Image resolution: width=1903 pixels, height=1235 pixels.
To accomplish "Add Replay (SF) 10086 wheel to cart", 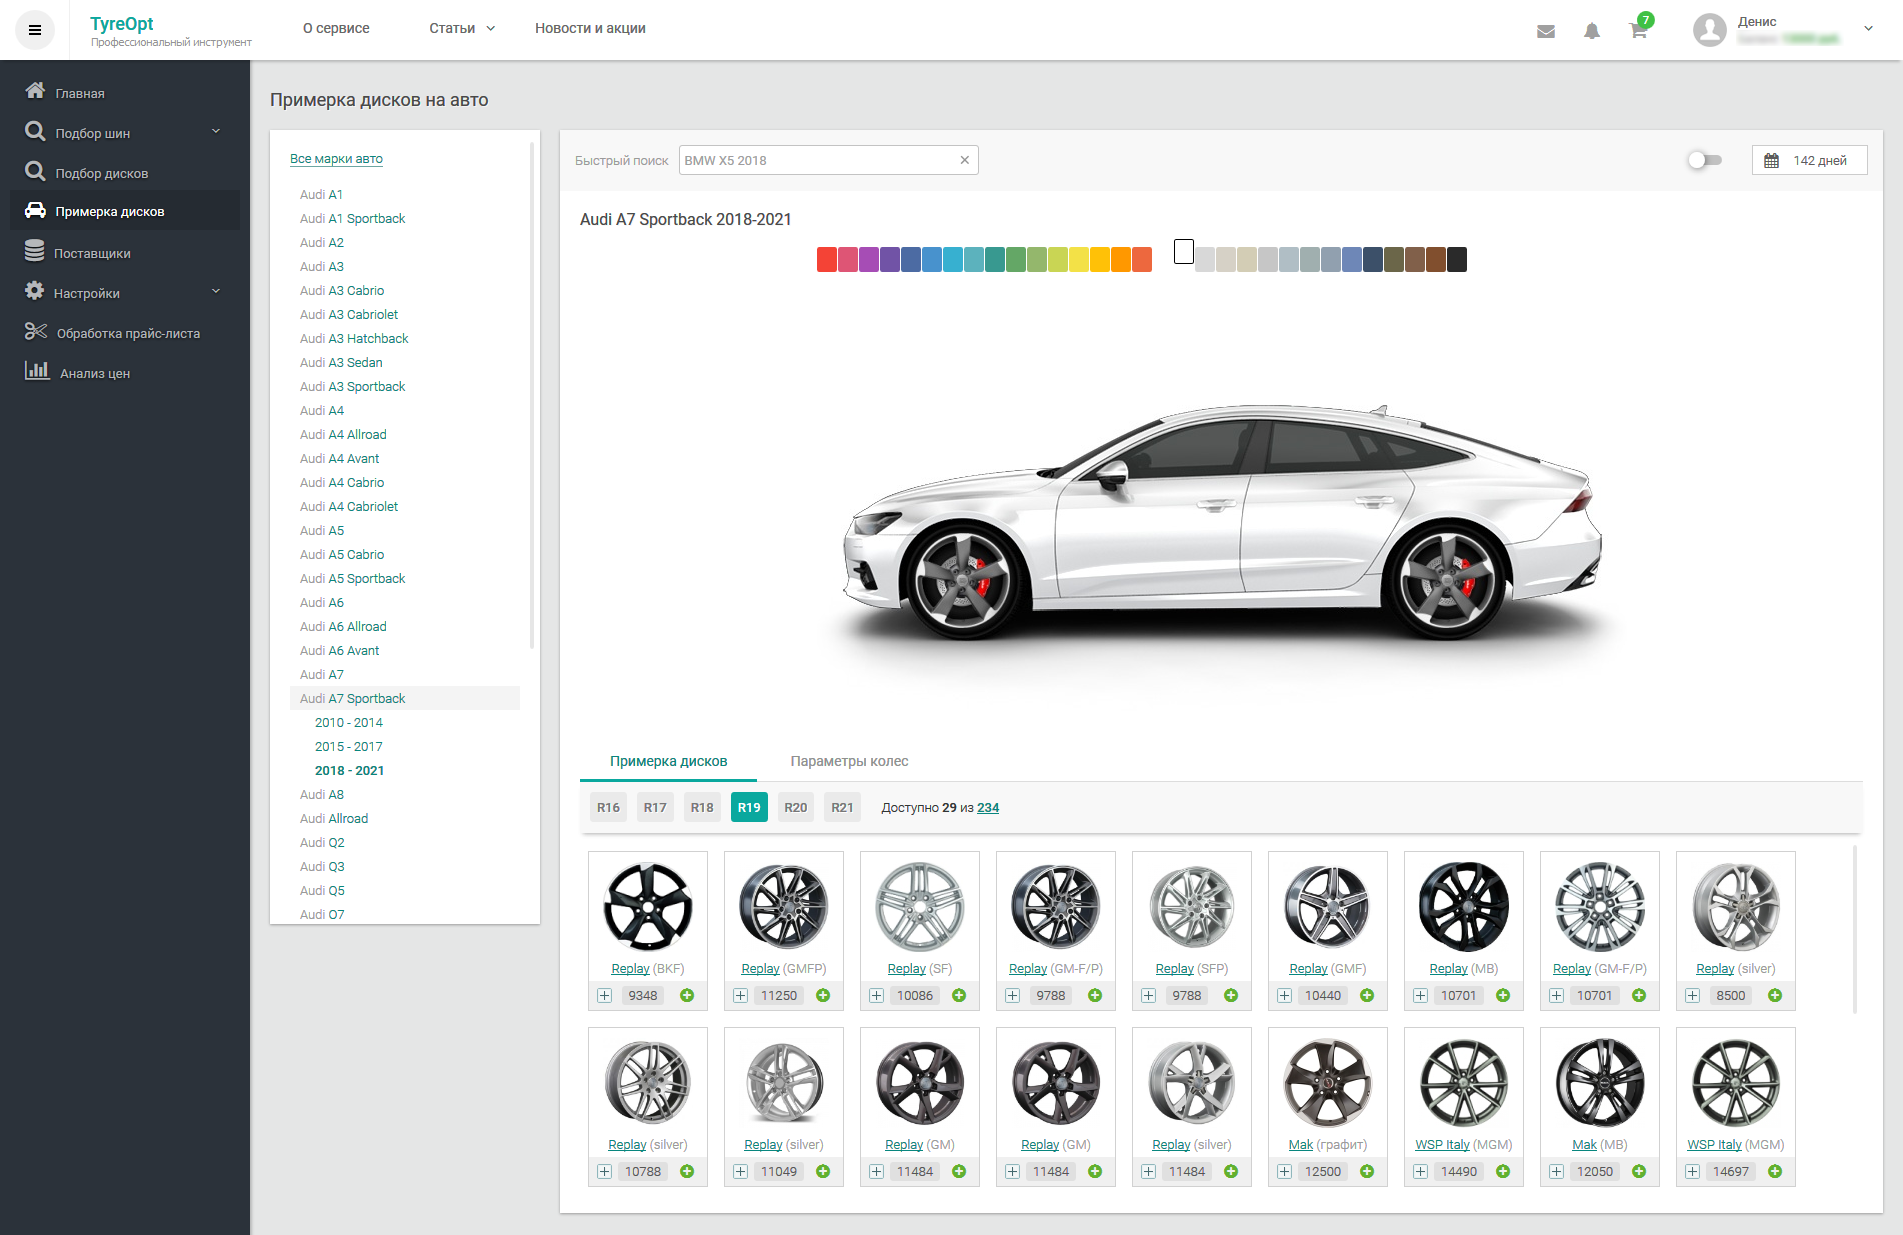I will 959,995.
